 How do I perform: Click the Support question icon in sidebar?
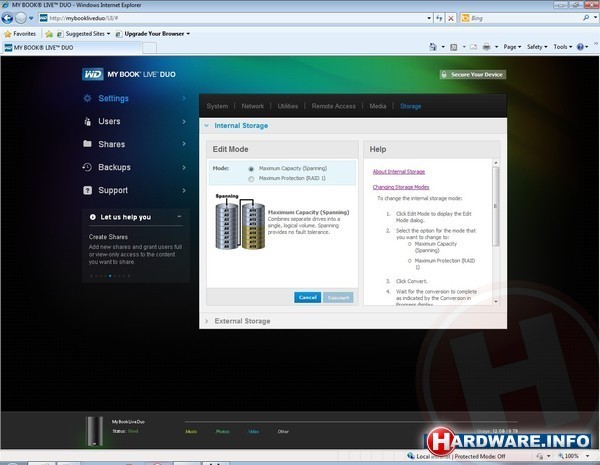click(87, 190)
